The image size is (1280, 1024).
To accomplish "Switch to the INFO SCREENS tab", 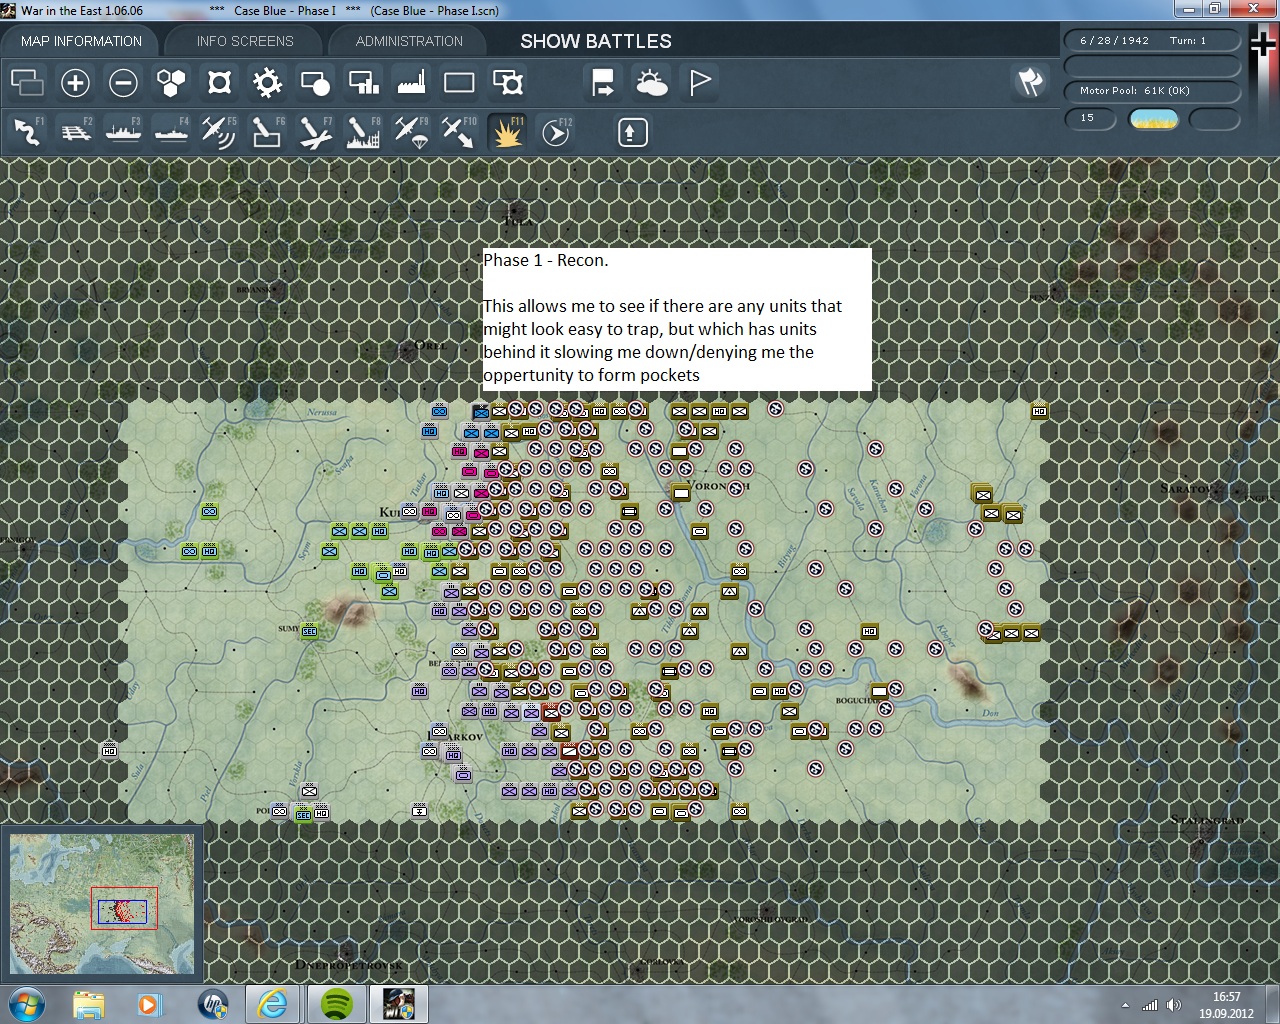I will point(245,41).
